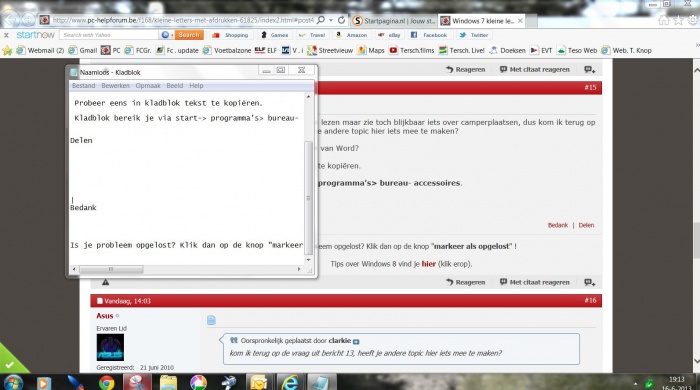
Task: Open the Voetbalzone bookmark
Action: 227,50
